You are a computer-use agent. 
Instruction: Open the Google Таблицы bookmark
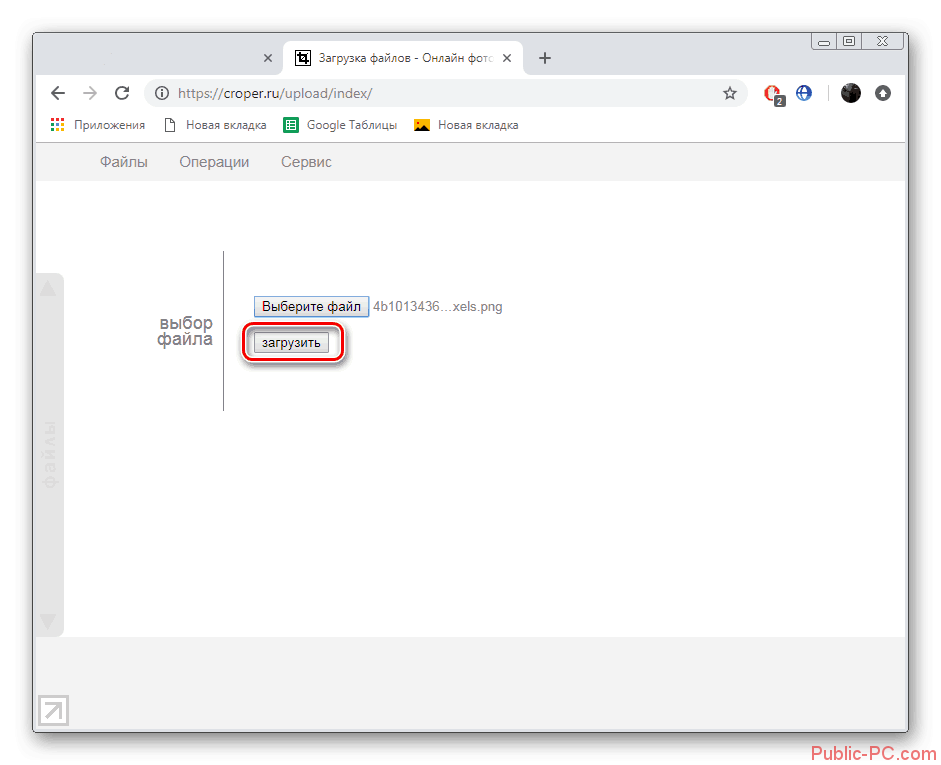click(x=340, y=125)
